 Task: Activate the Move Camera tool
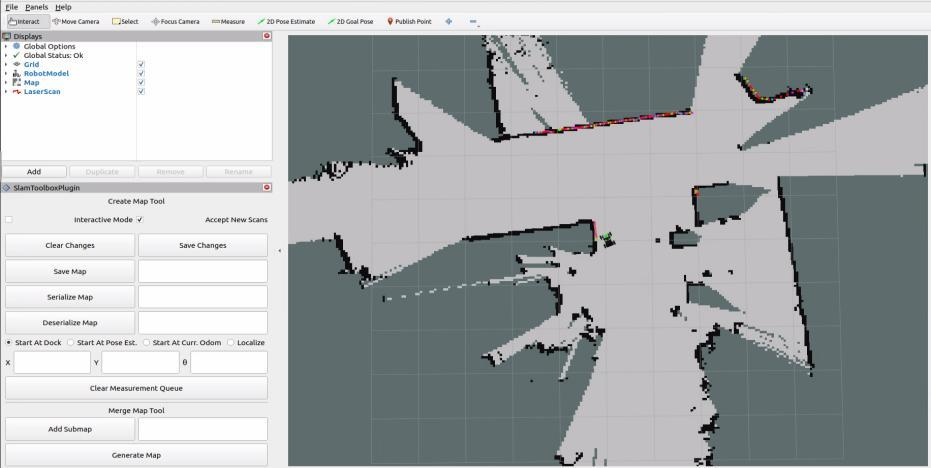(76, 21)
